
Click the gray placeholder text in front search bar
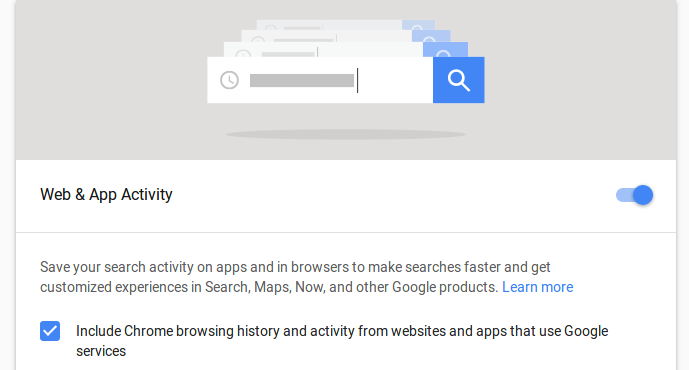(x=302, y=80)
